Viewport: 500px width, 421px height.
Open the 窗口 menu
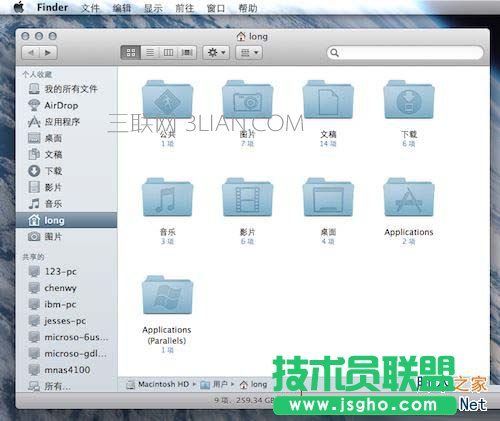pyautogui.click(x=216, y=8)
